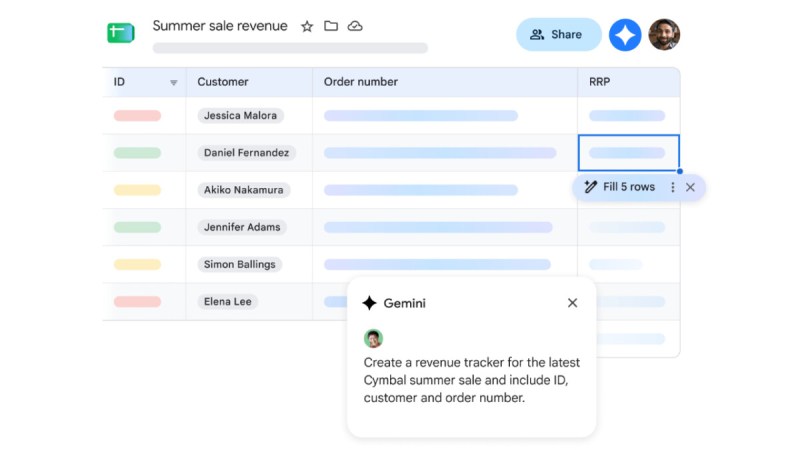This screenshot has height=450, width=800.
Task: Click the Elena Lee customer chip
Action: pyautogui.click(x=228, y=302)
